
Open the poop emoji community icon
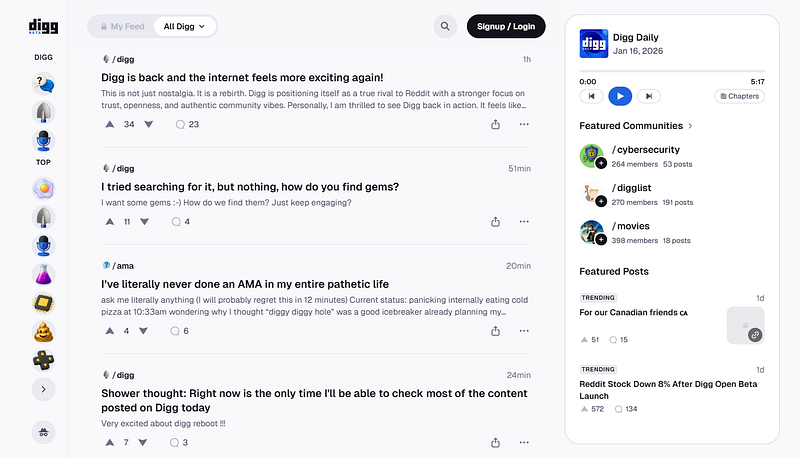pos(43,332)
